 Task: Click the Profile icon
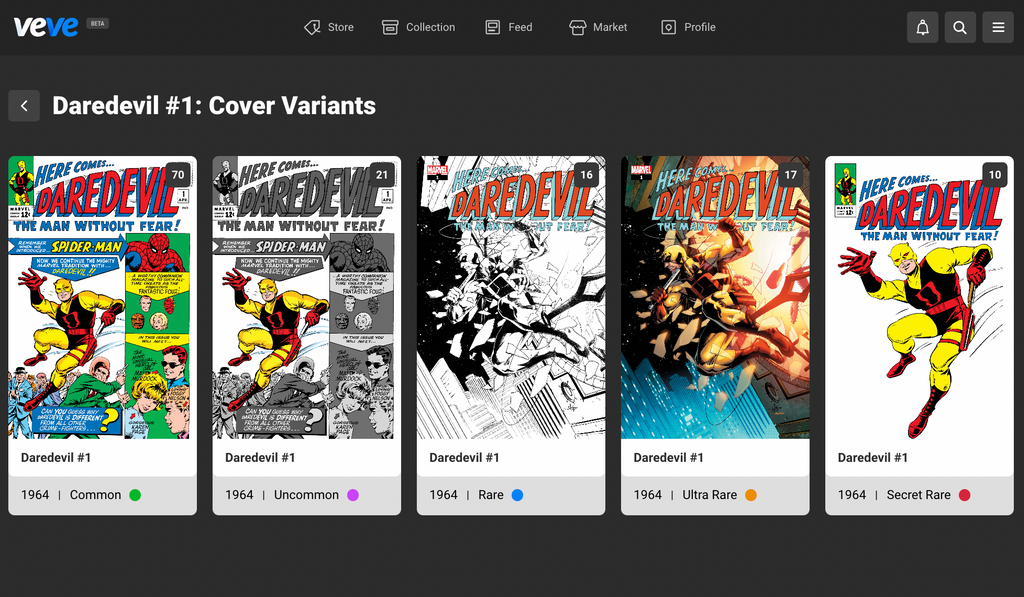point(668,27)
